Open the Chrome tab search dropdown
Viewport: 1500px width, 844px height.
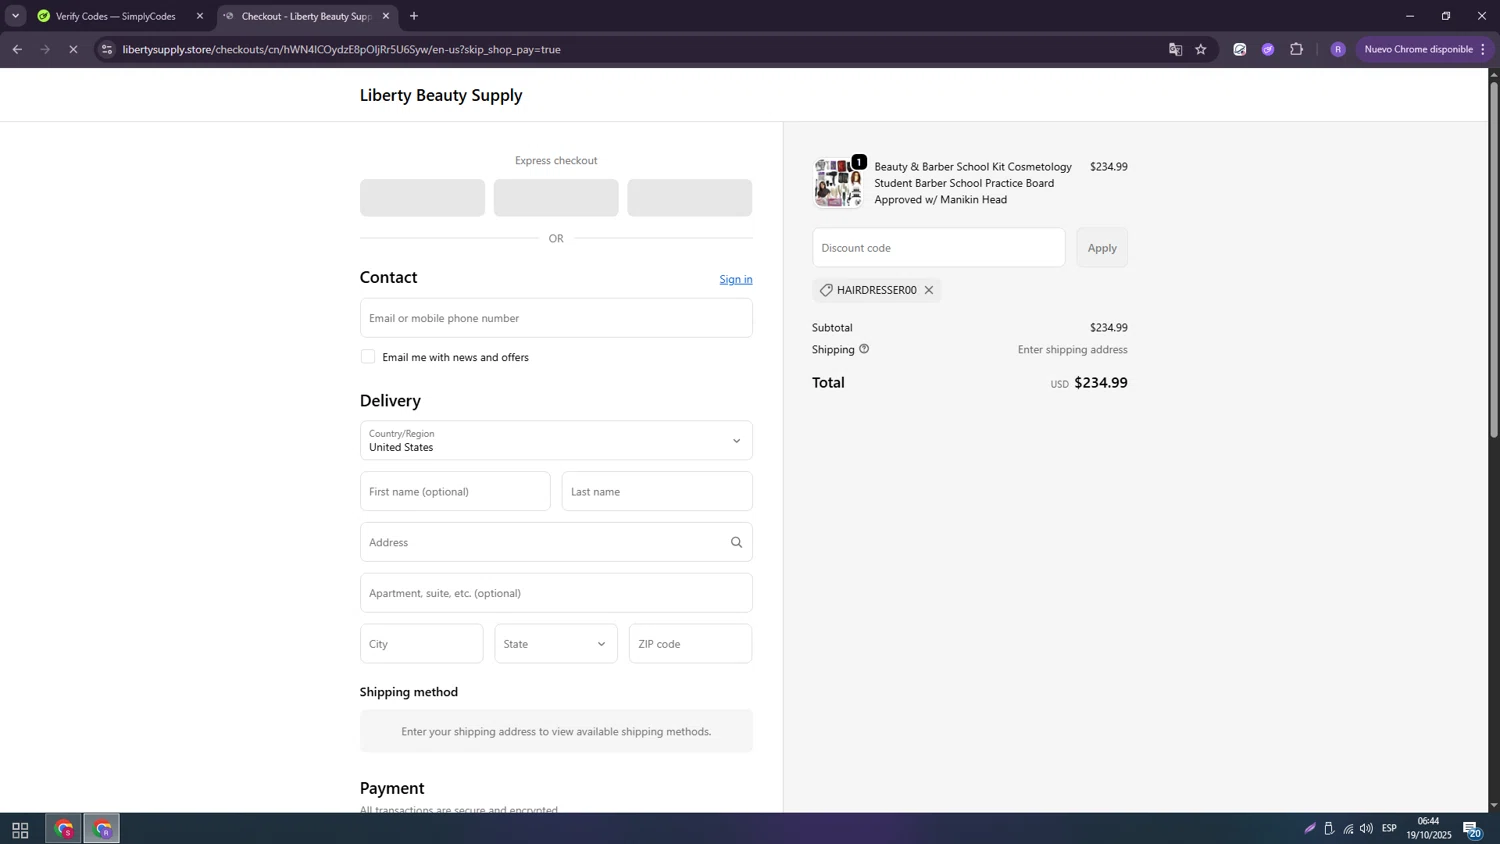pyautogui.click(x=15, y=16)
